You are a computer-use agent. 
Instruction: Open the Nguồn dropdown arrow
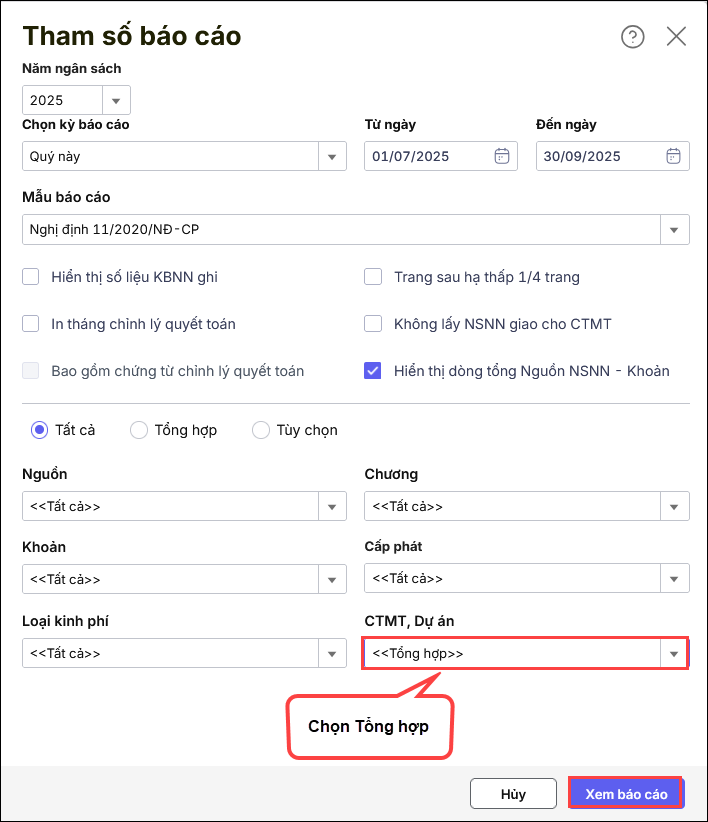click(x=332, y=506)
